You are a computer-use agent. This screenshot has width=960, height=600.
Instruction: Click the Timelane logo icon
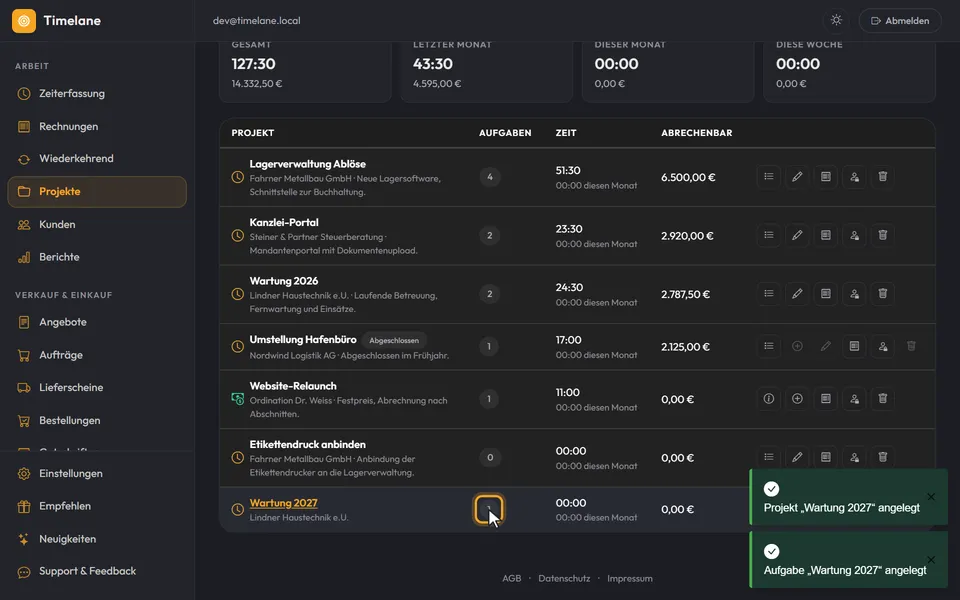click(24, 21)
